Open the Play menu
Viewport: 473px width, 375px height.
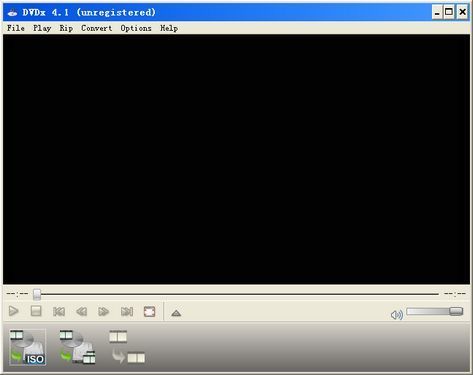[42, 28]
